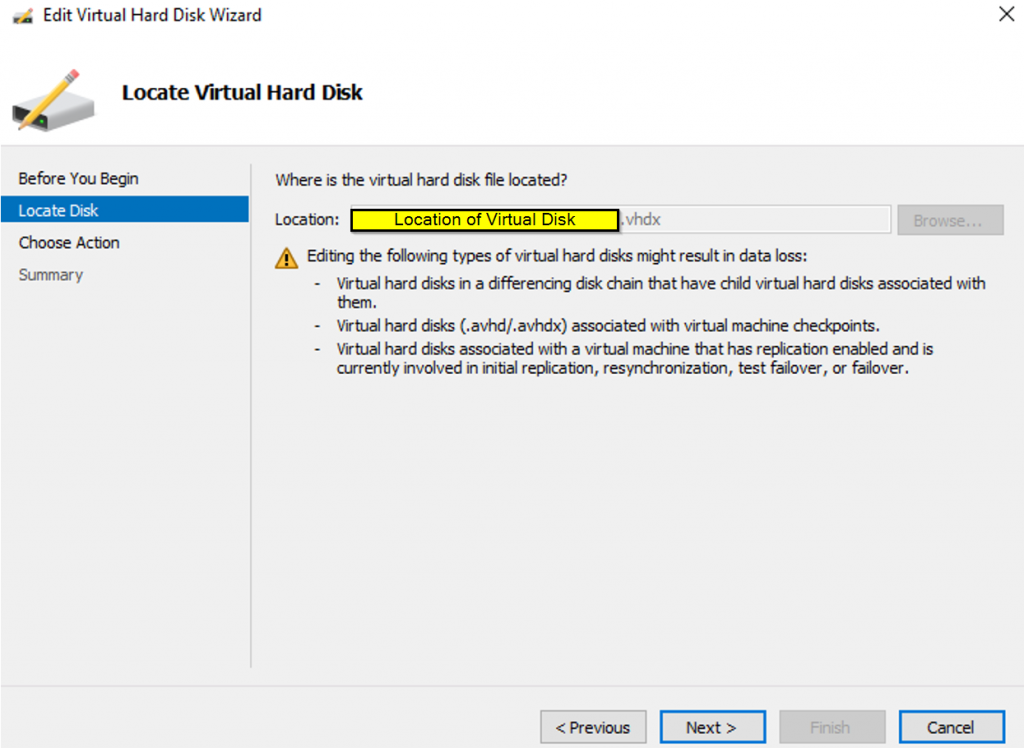Click the Locate Virtual Hard Disk heading

[242, 93]
